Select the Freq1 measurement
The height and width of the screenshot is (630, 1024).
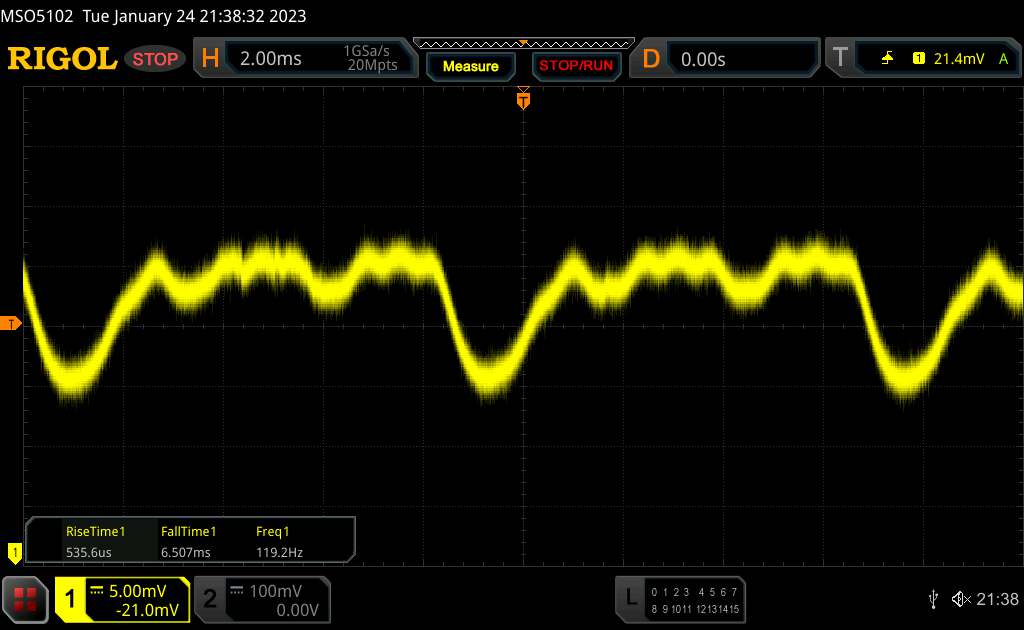pyautogui.click(x=272, y=531)
